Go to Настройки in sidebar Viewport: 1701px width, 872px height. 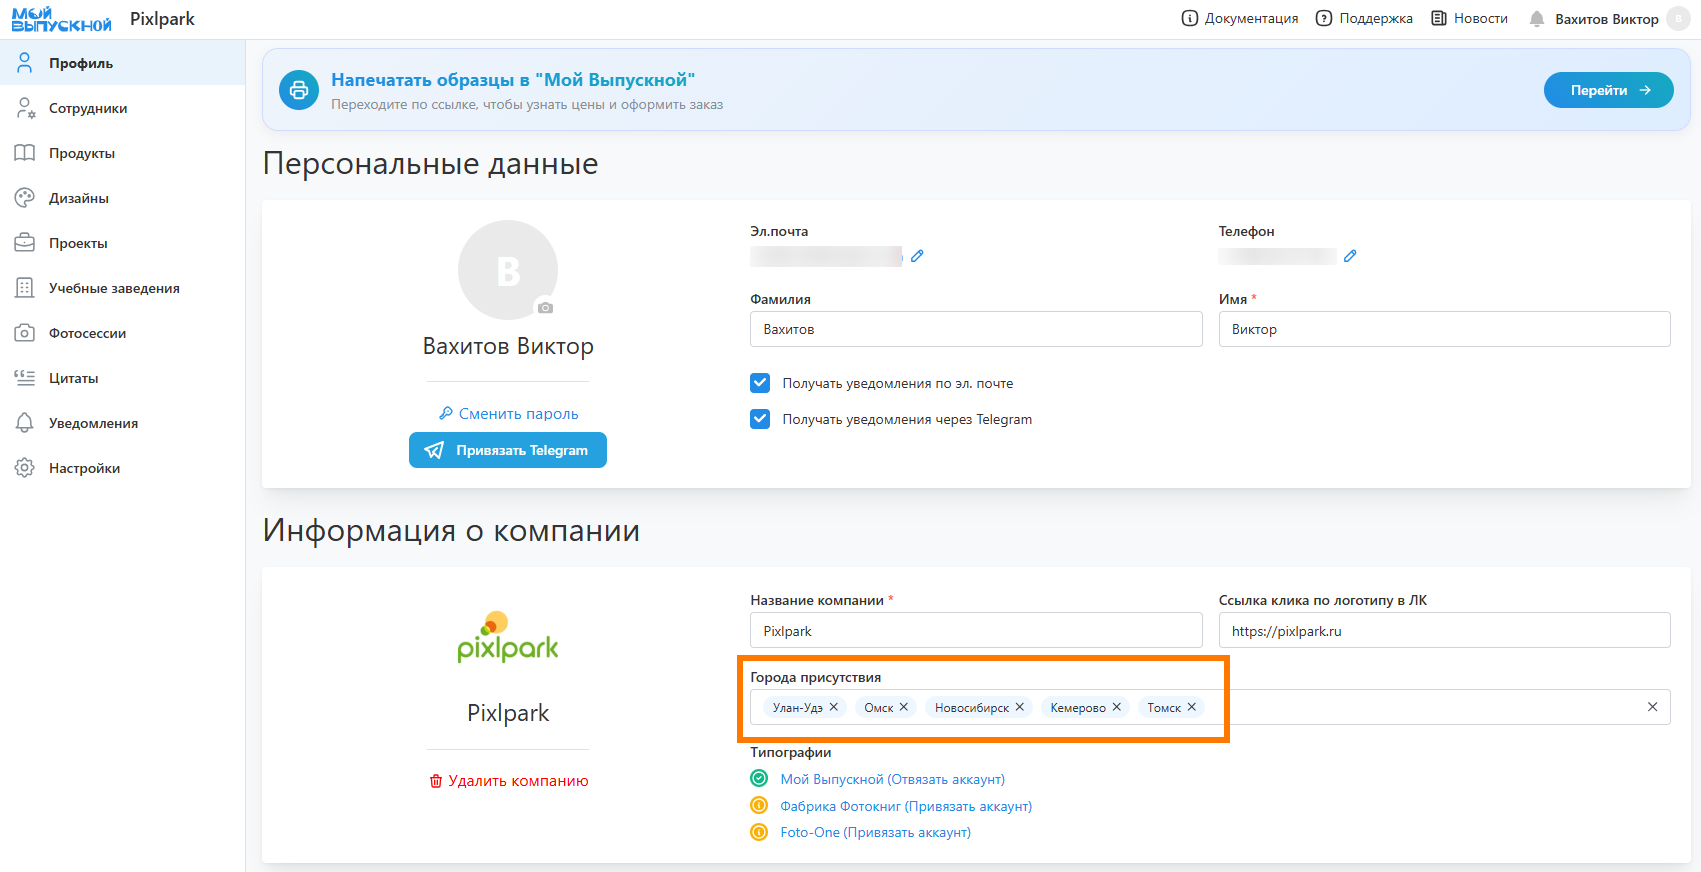point(84,468)
